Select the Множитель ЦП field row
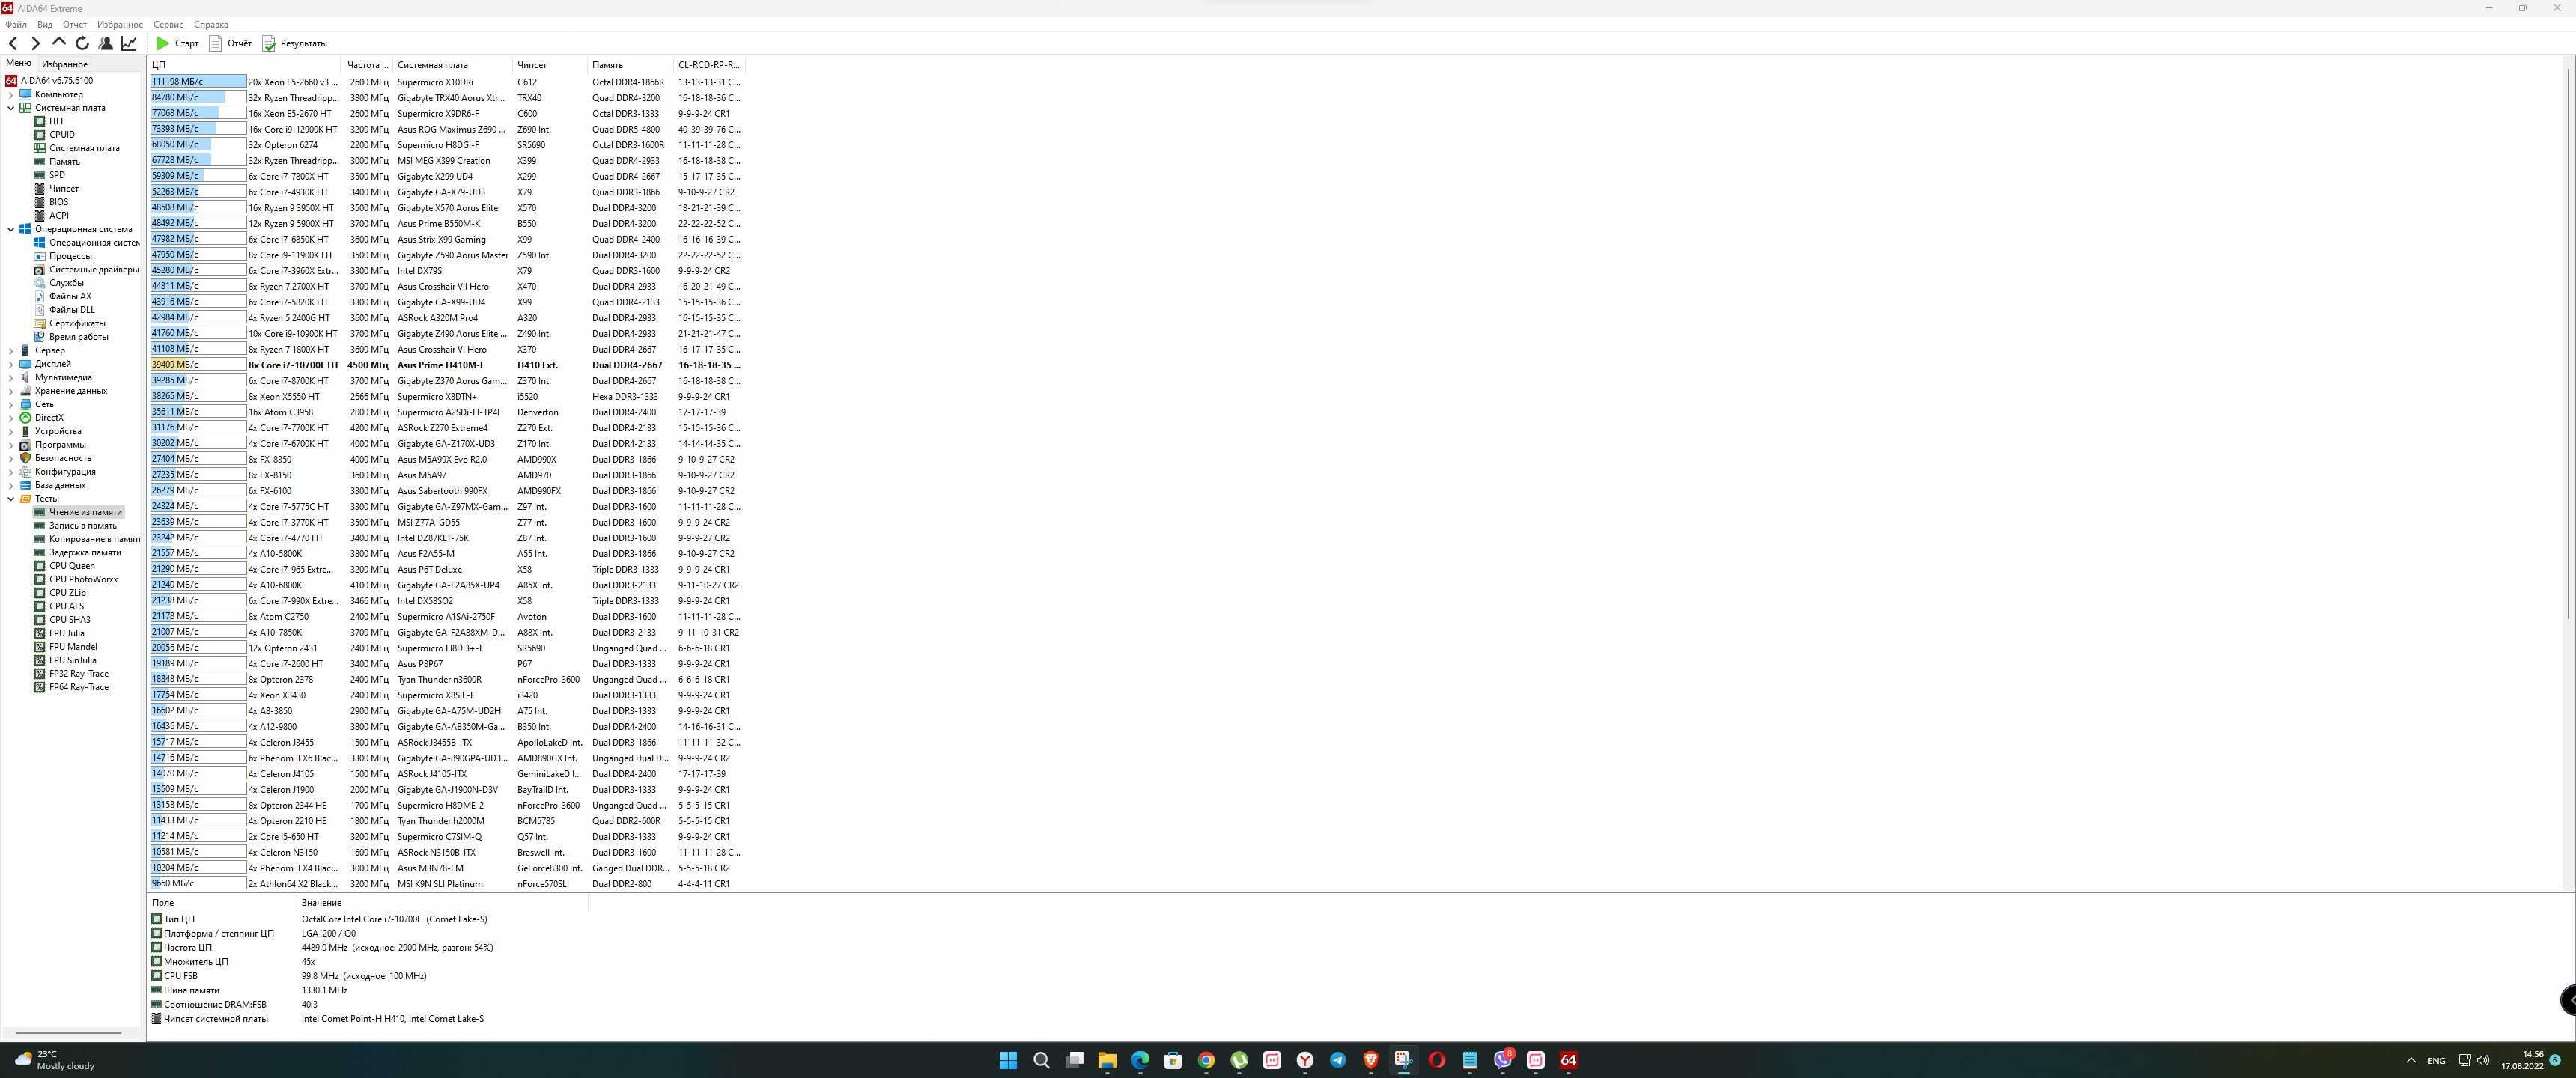The width and height of the screenshot is (2576, 1078). coord(368,962)
